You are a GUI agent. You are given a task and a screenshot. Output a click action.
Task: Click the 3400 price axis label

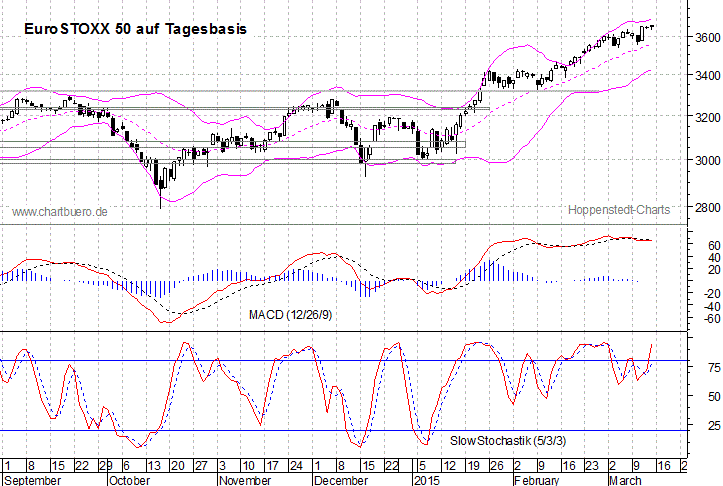tap(707, 75)
